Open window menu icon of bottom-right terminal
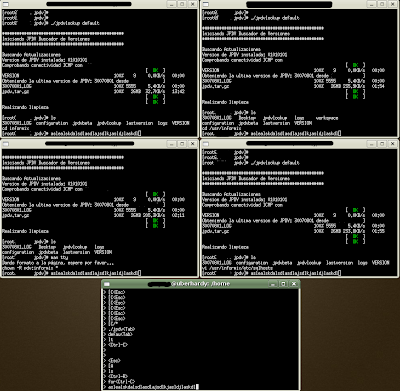Image resolution: width=400 pixels, height=391 pixels. [206, 144]
